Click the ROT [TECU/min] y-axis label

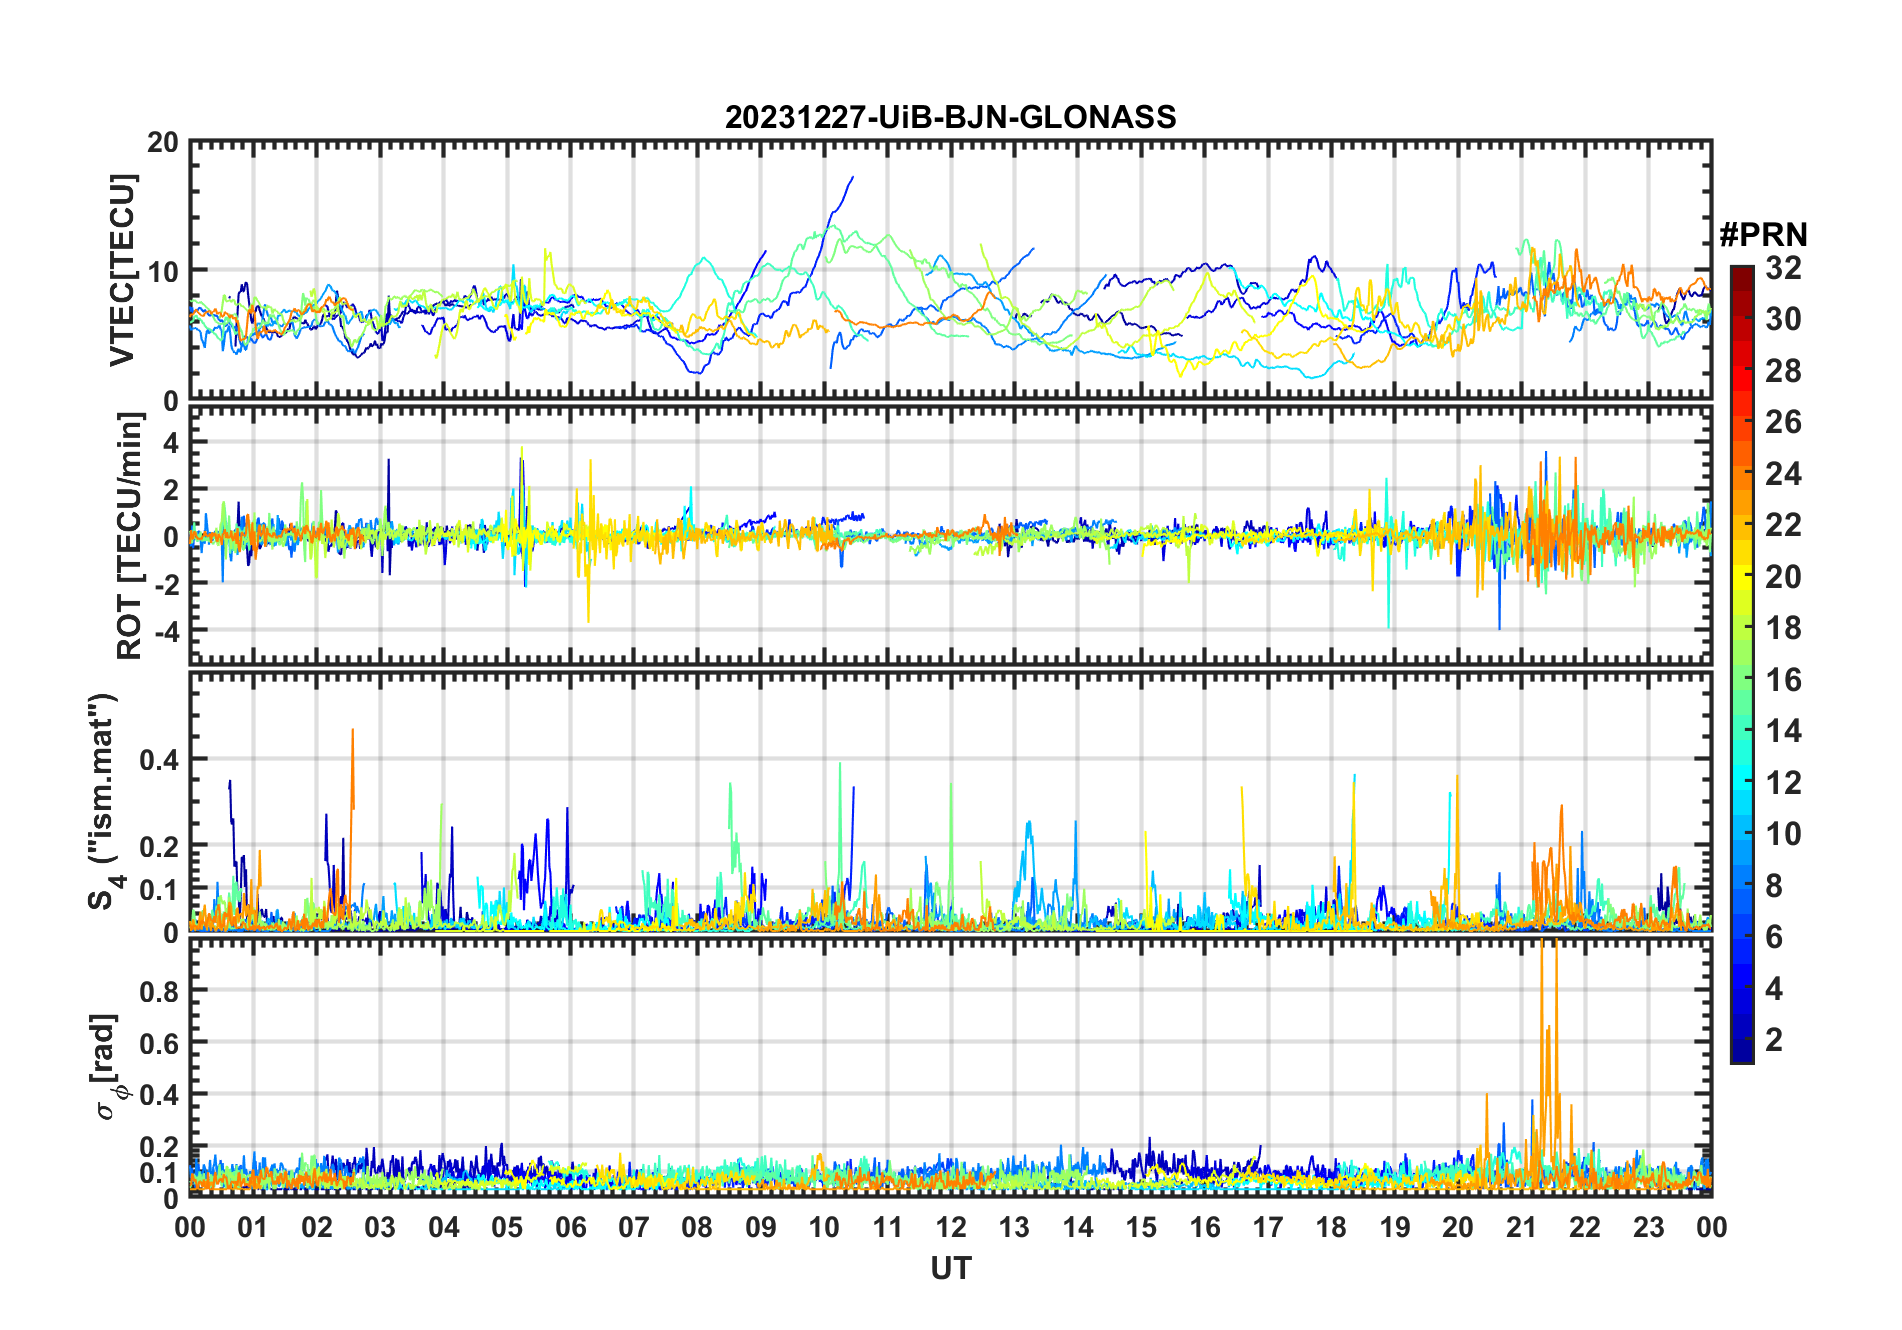click(130, 536)
